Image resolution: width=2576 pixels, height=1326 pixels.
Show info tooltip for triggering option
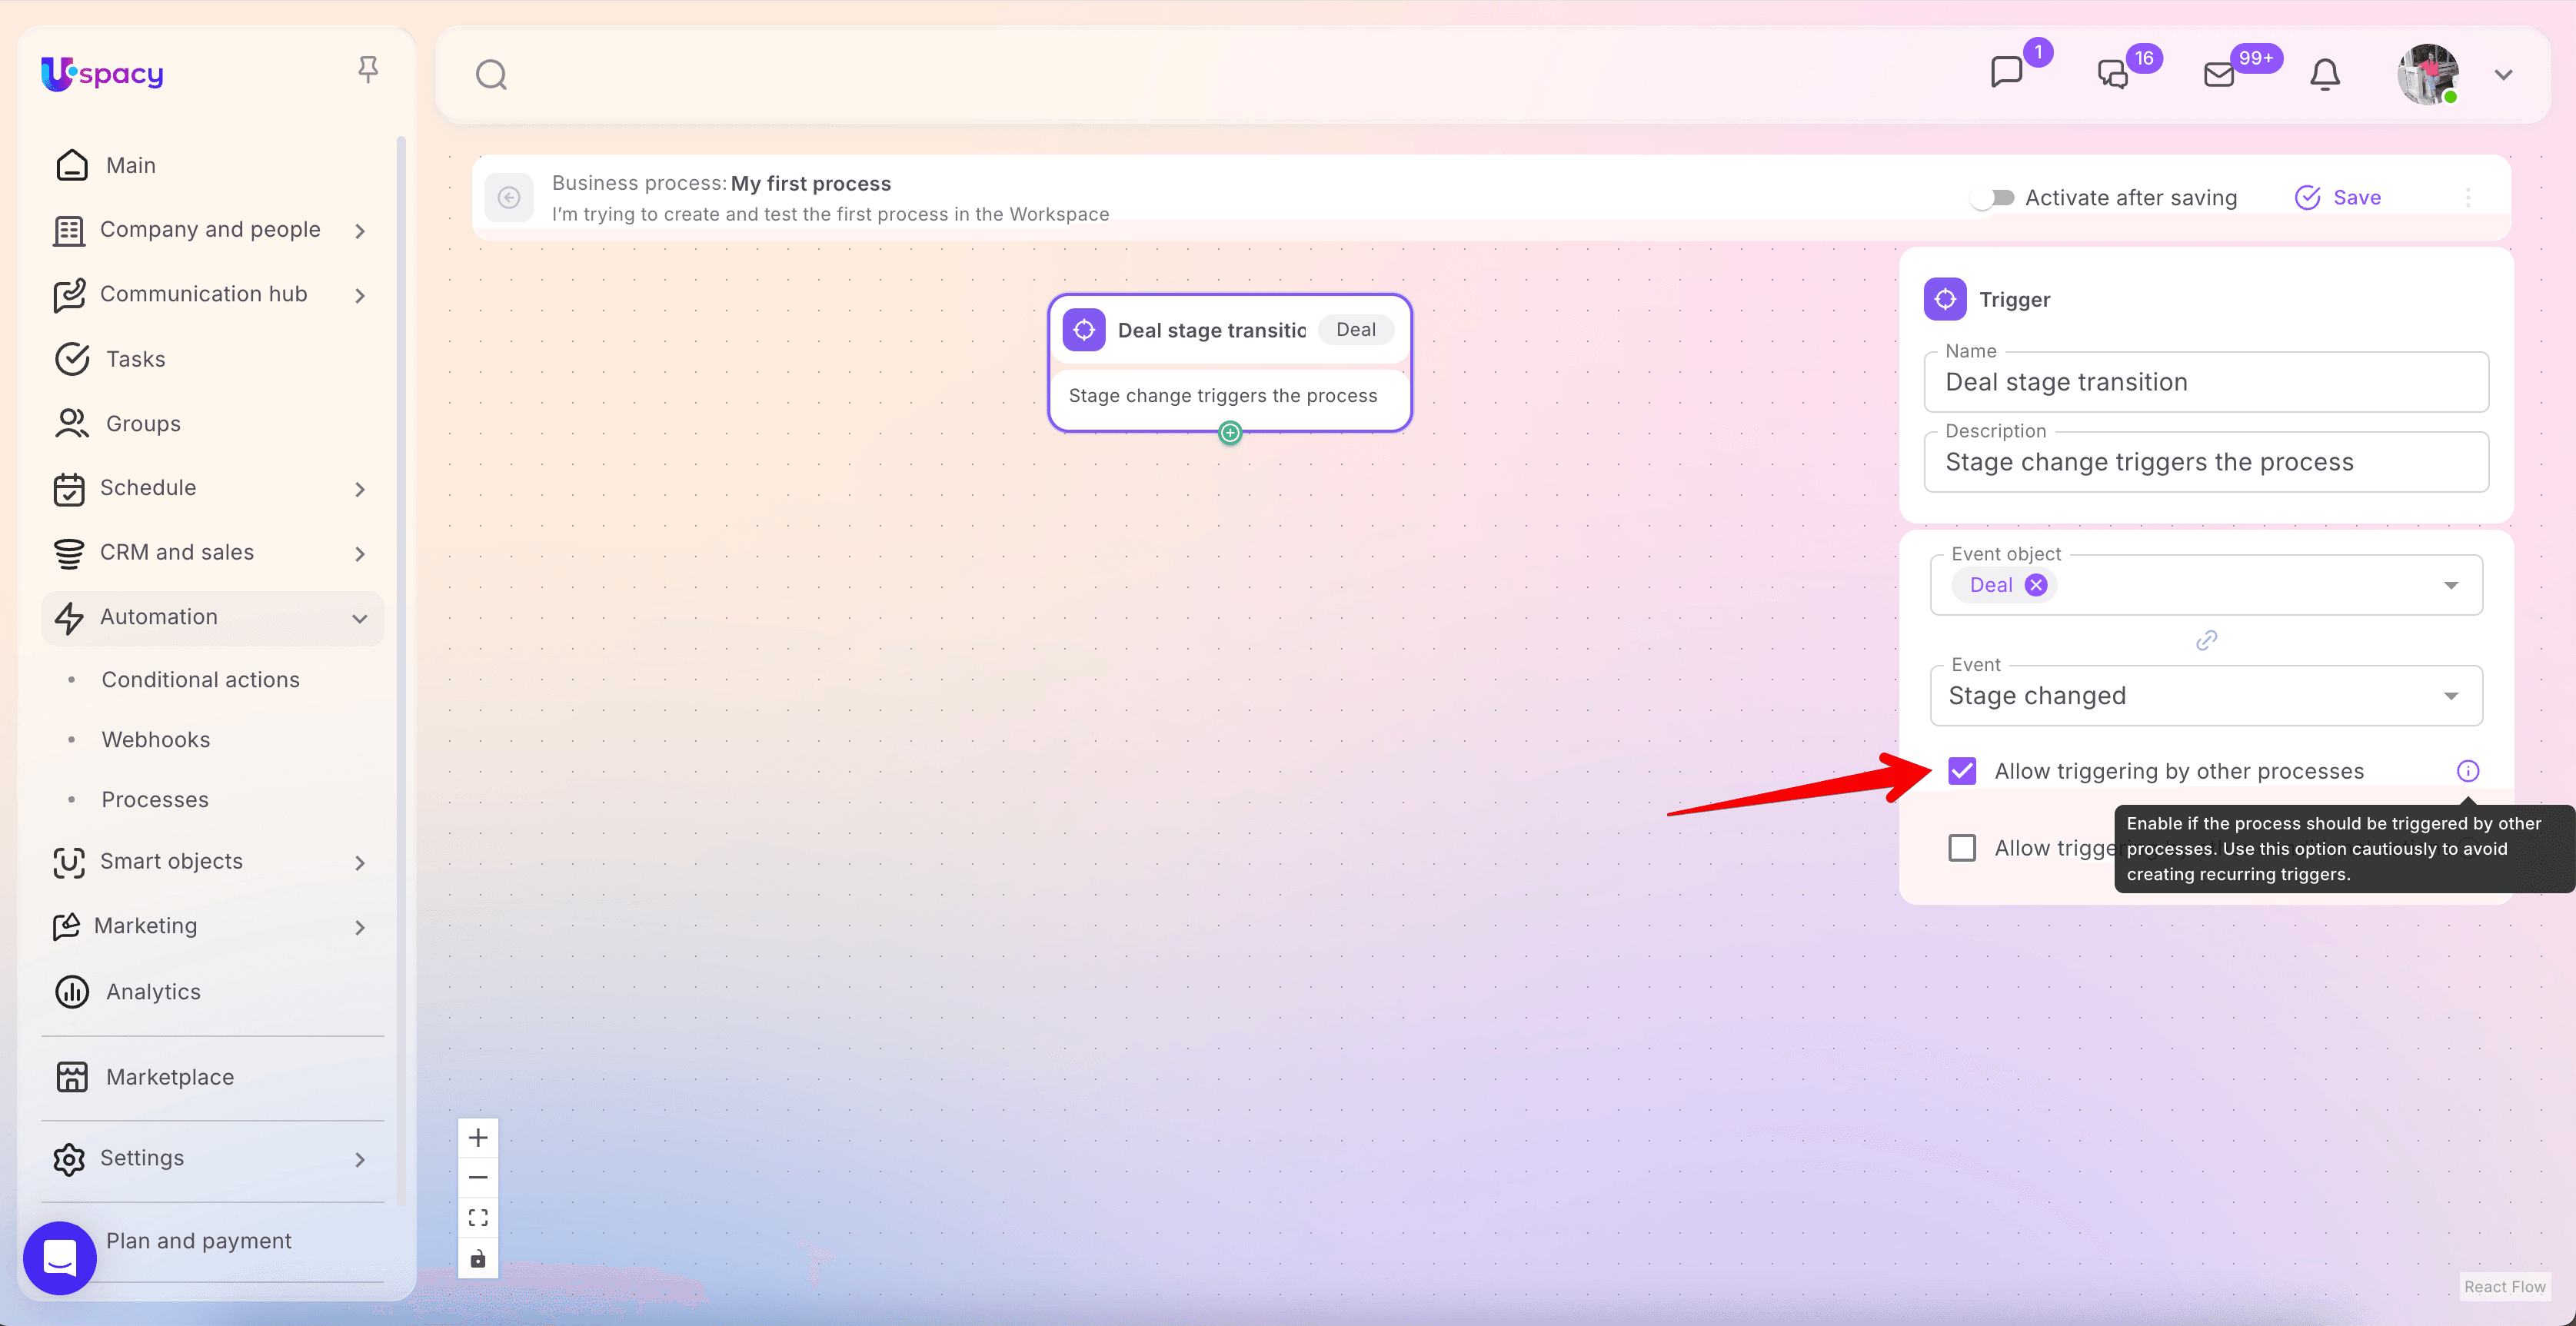[2467, 771]
